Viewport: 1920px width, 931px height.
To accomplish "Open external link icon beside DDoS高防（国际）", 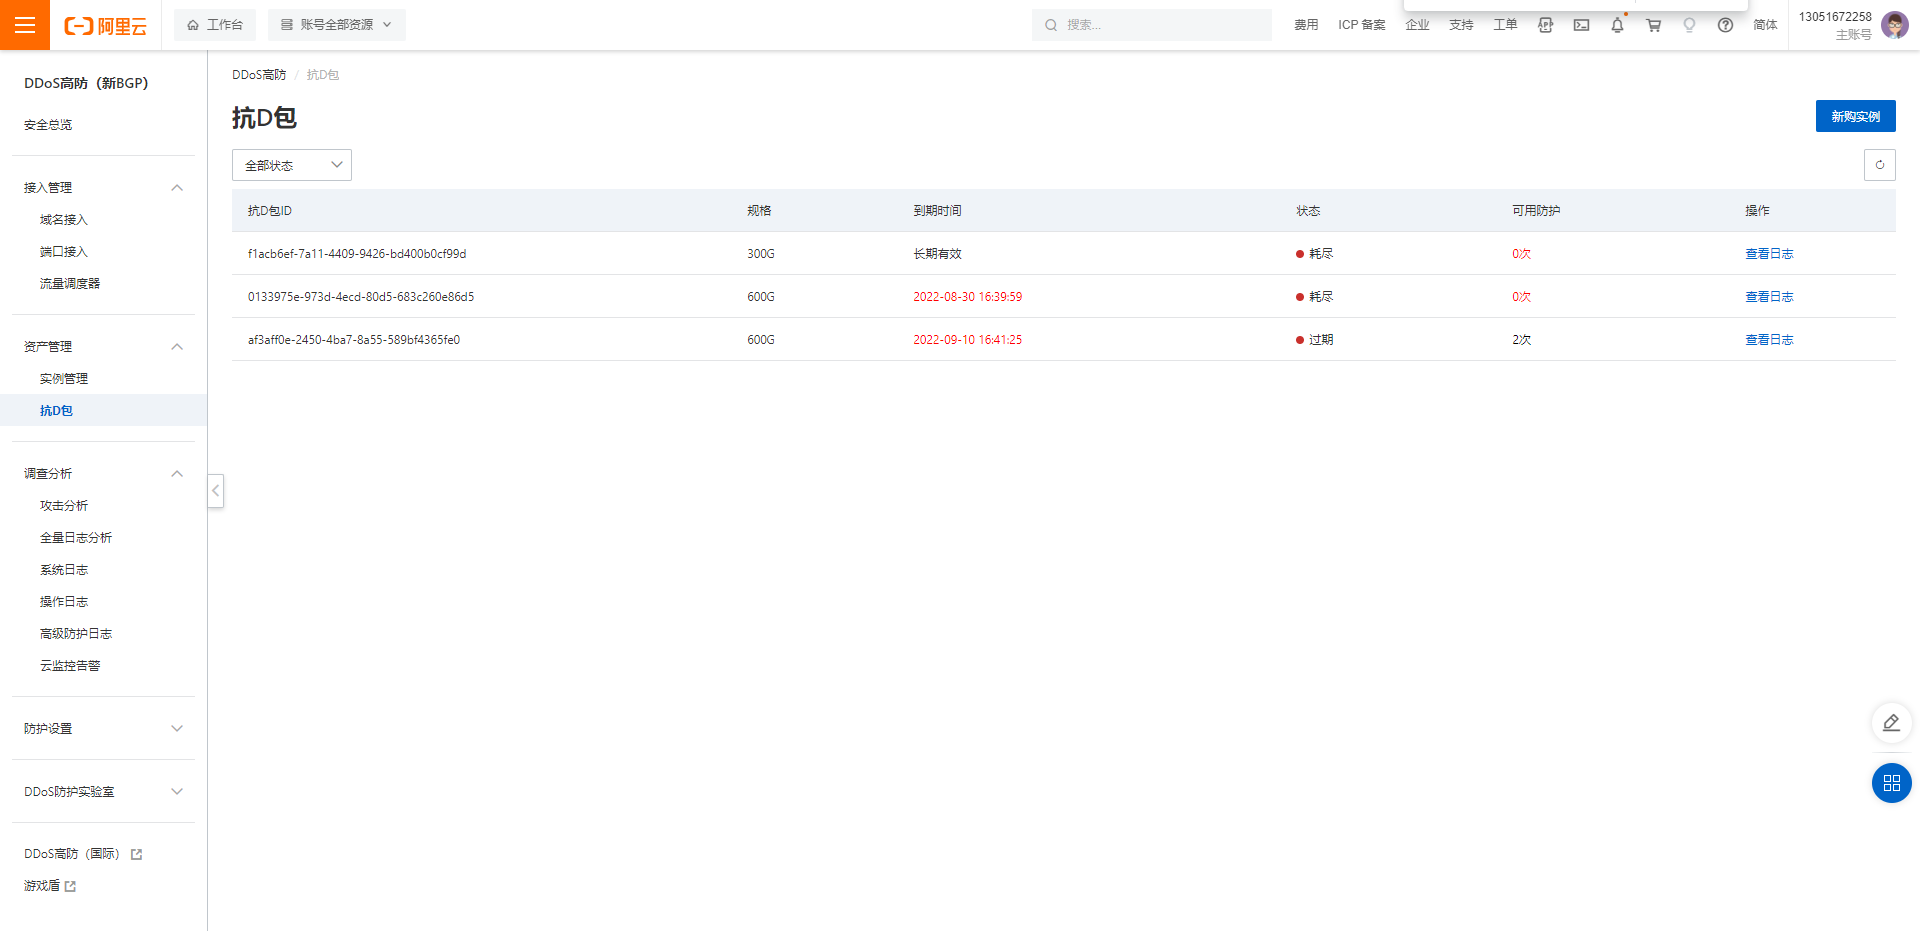I will pyautogui.click(x=137, y=854).
